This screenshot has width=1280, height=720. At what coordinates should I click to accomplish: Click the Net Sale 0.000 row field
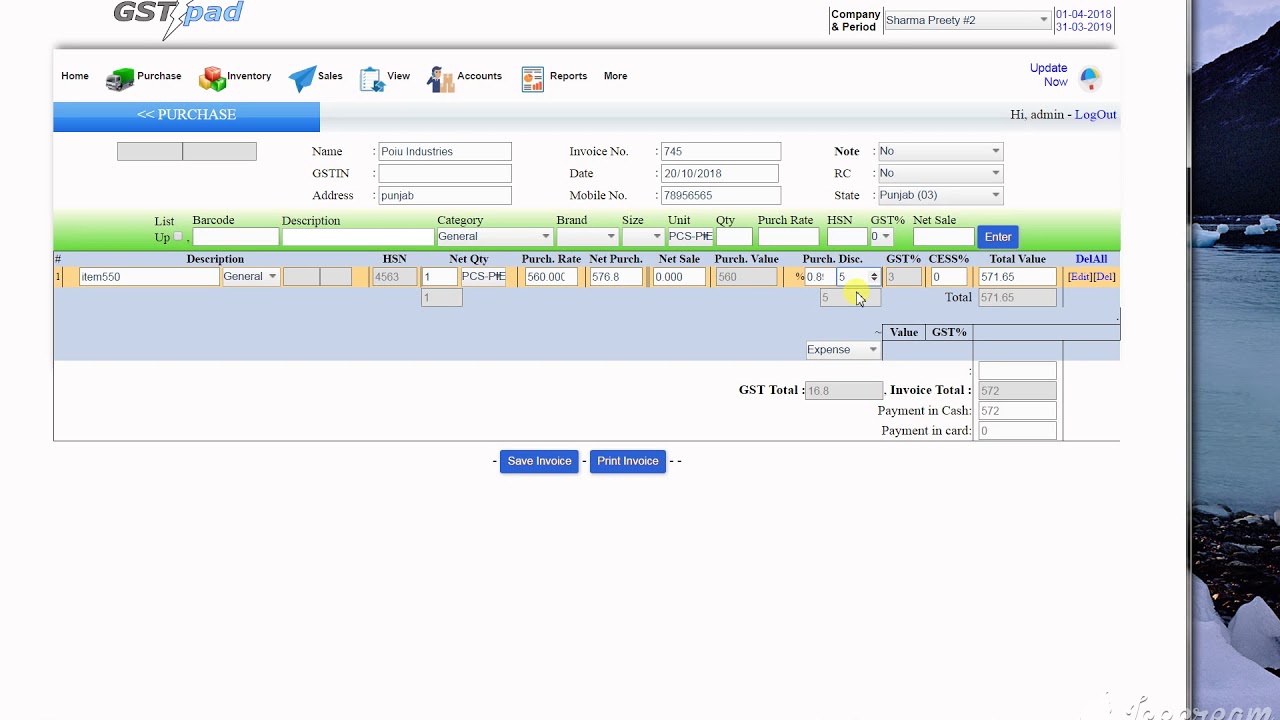[679, 277]
